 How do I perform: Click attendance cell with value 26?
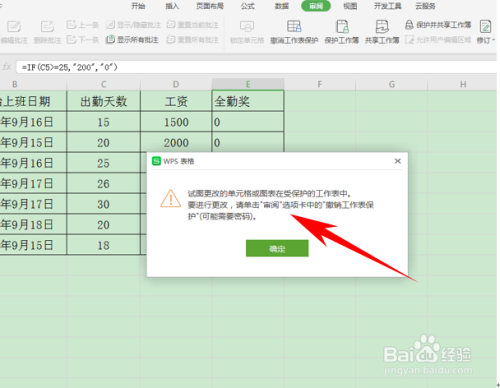(x=104, y=183)
